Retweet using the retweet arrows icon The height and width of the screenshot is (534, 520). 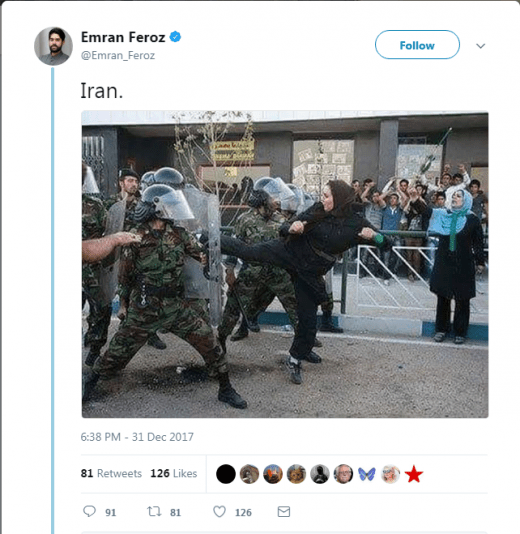pos(154,511)
